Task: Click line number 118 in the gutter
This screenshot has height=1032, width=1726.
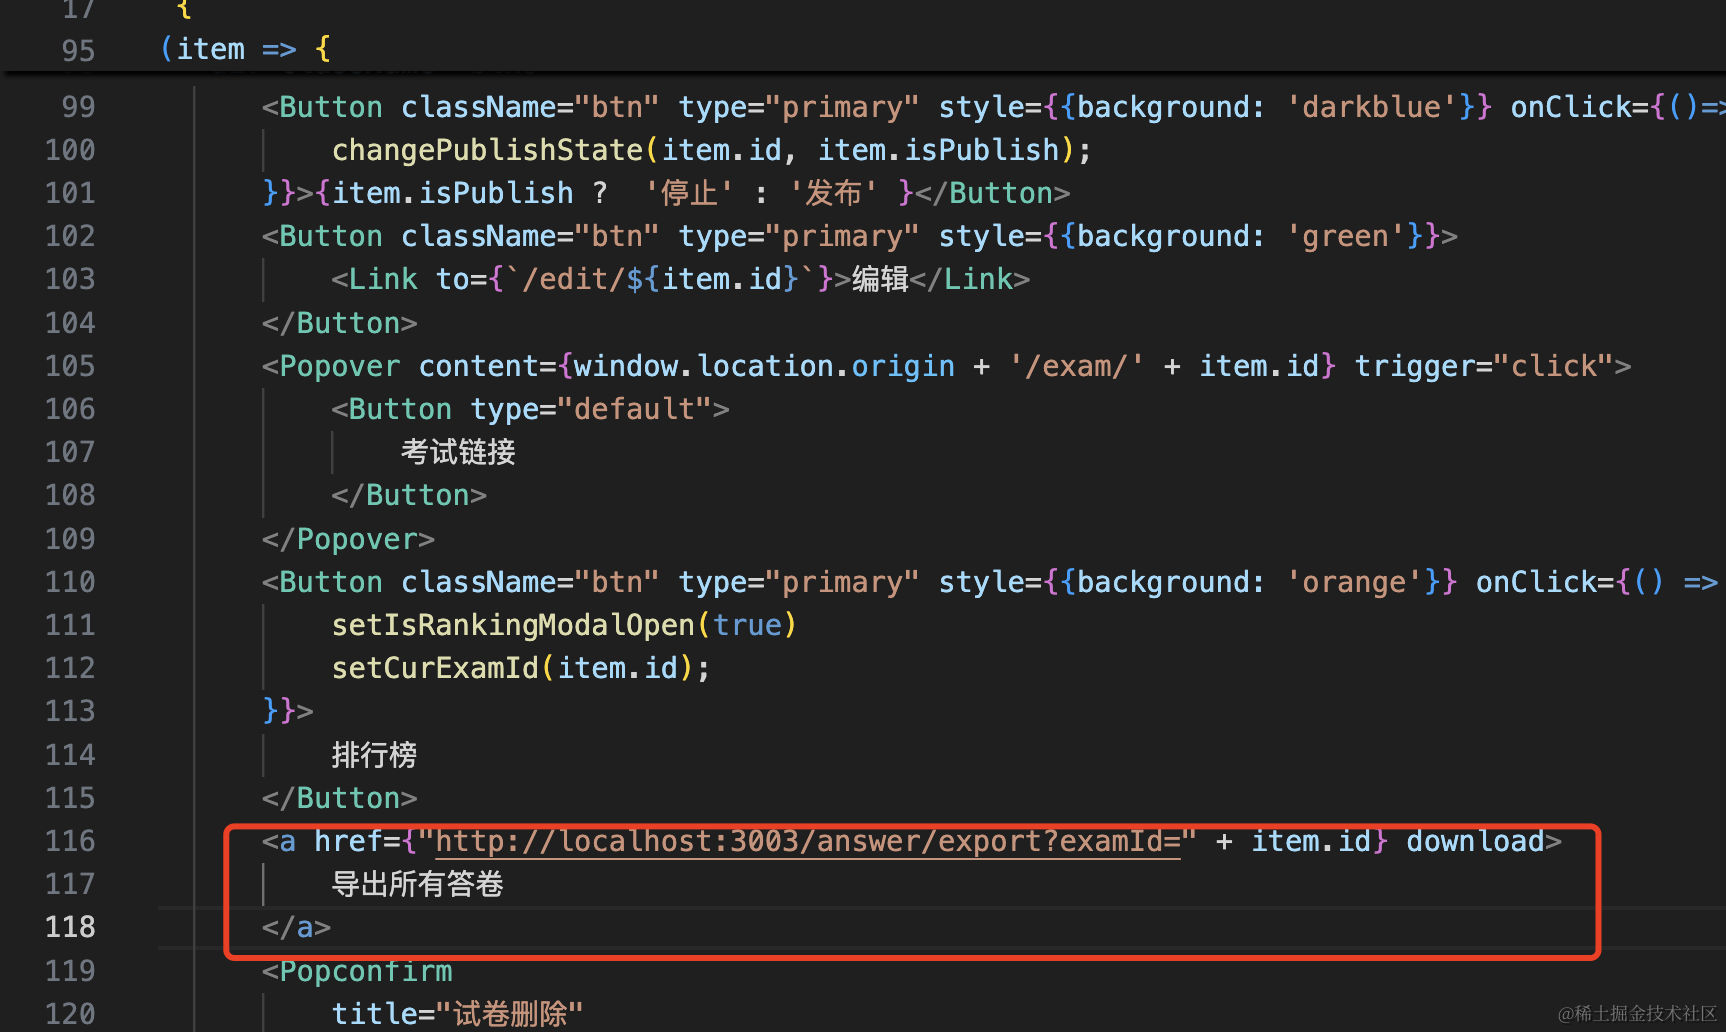Action: [70, 927]
